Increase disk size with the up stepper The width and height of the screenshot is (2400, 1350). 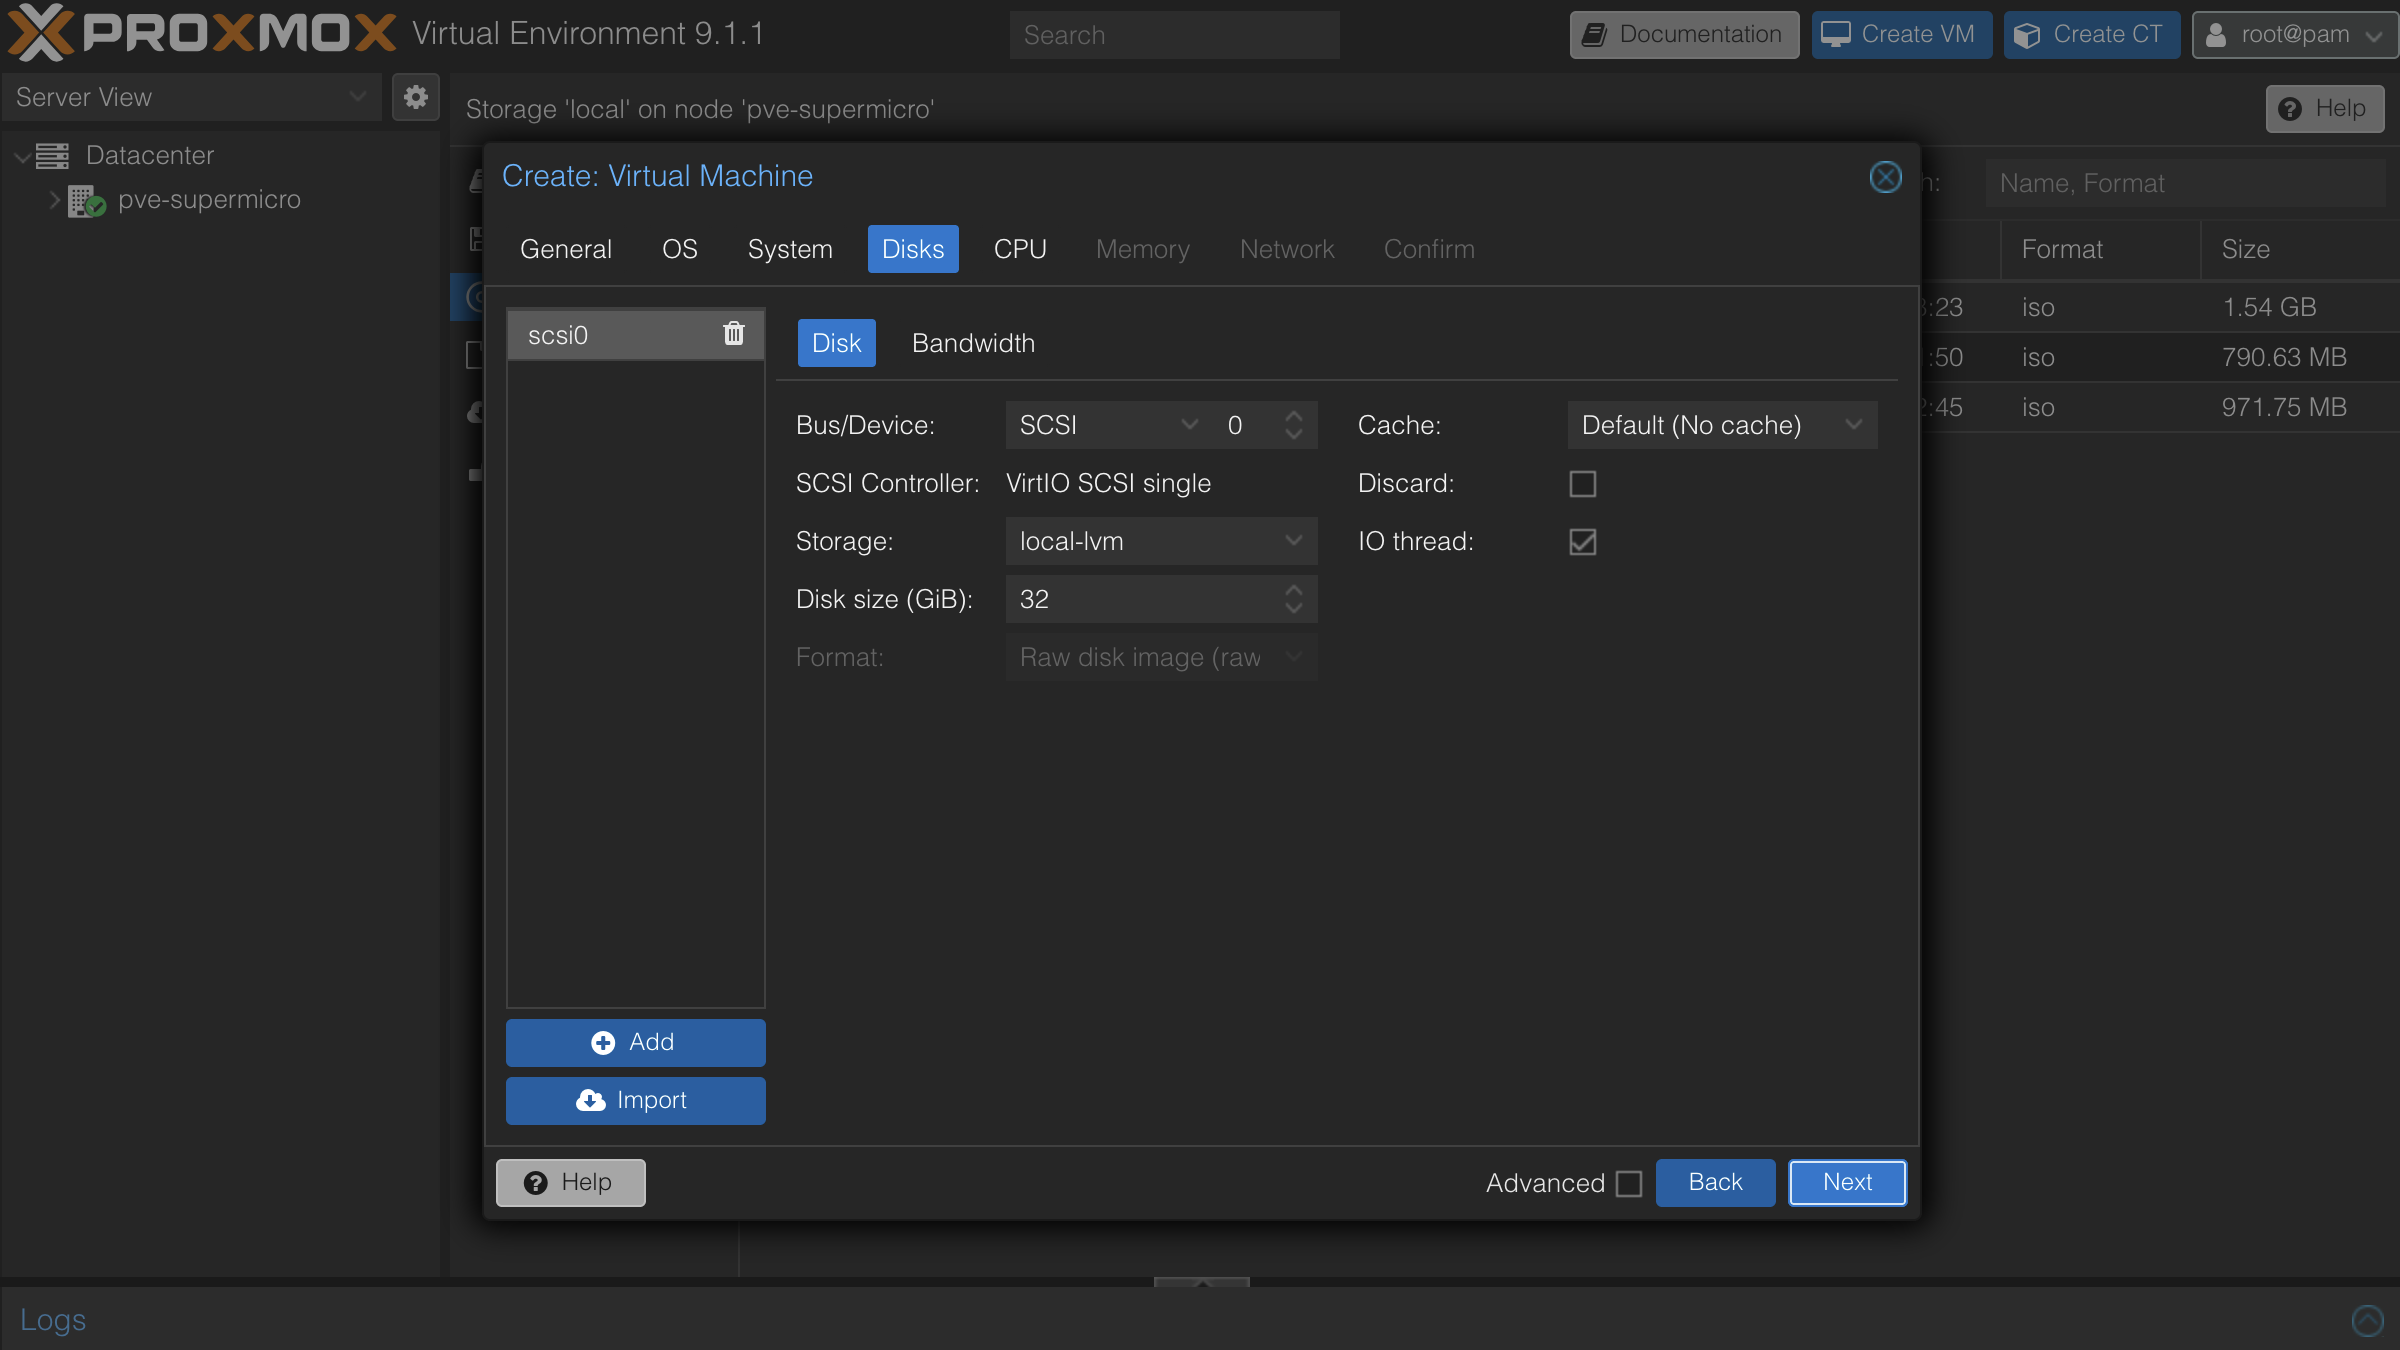point(1294,590)
